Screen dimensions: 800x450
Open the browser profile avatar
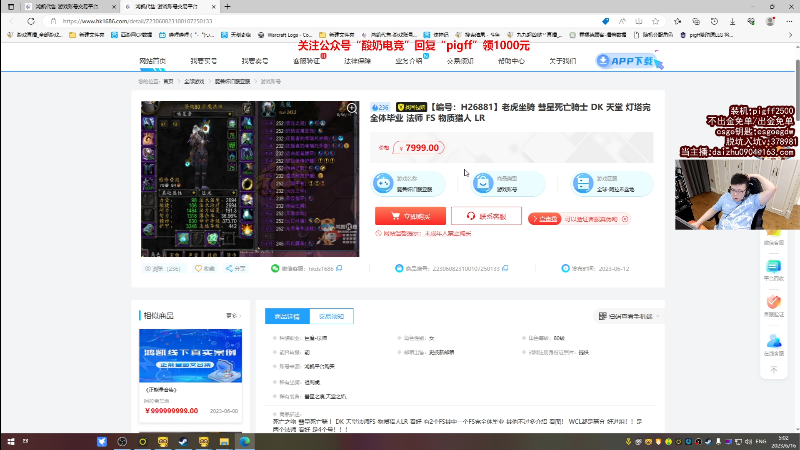[770, 21]
